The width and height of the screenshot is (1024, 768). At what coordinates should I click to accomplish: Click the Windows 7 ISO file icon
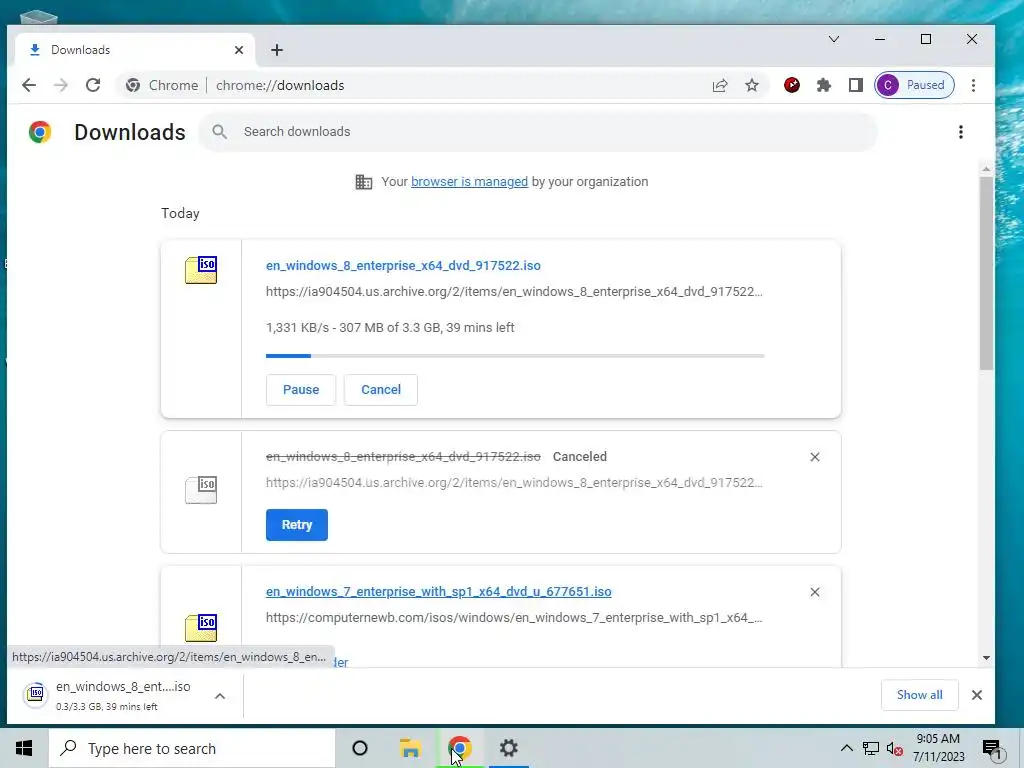(x=201, y=628)
